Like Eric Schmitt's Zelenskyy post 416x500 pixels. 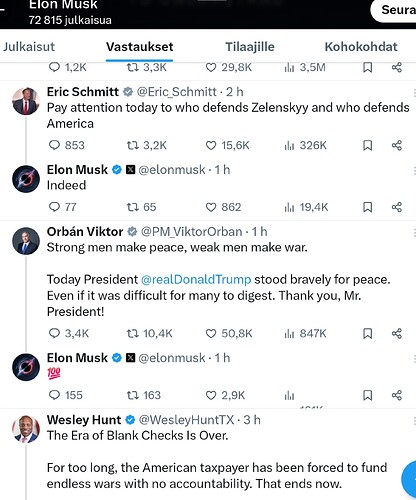click(227, 145)
